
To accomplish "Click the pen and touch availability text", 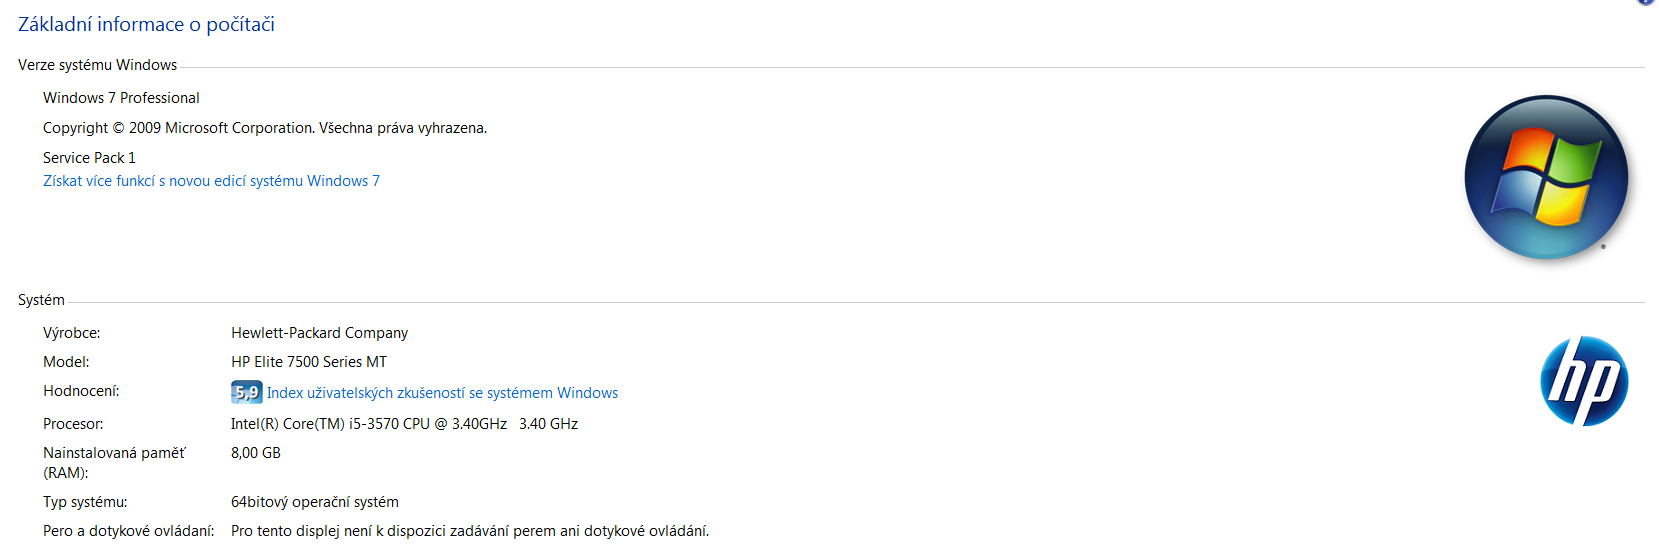I will (469, 531).
